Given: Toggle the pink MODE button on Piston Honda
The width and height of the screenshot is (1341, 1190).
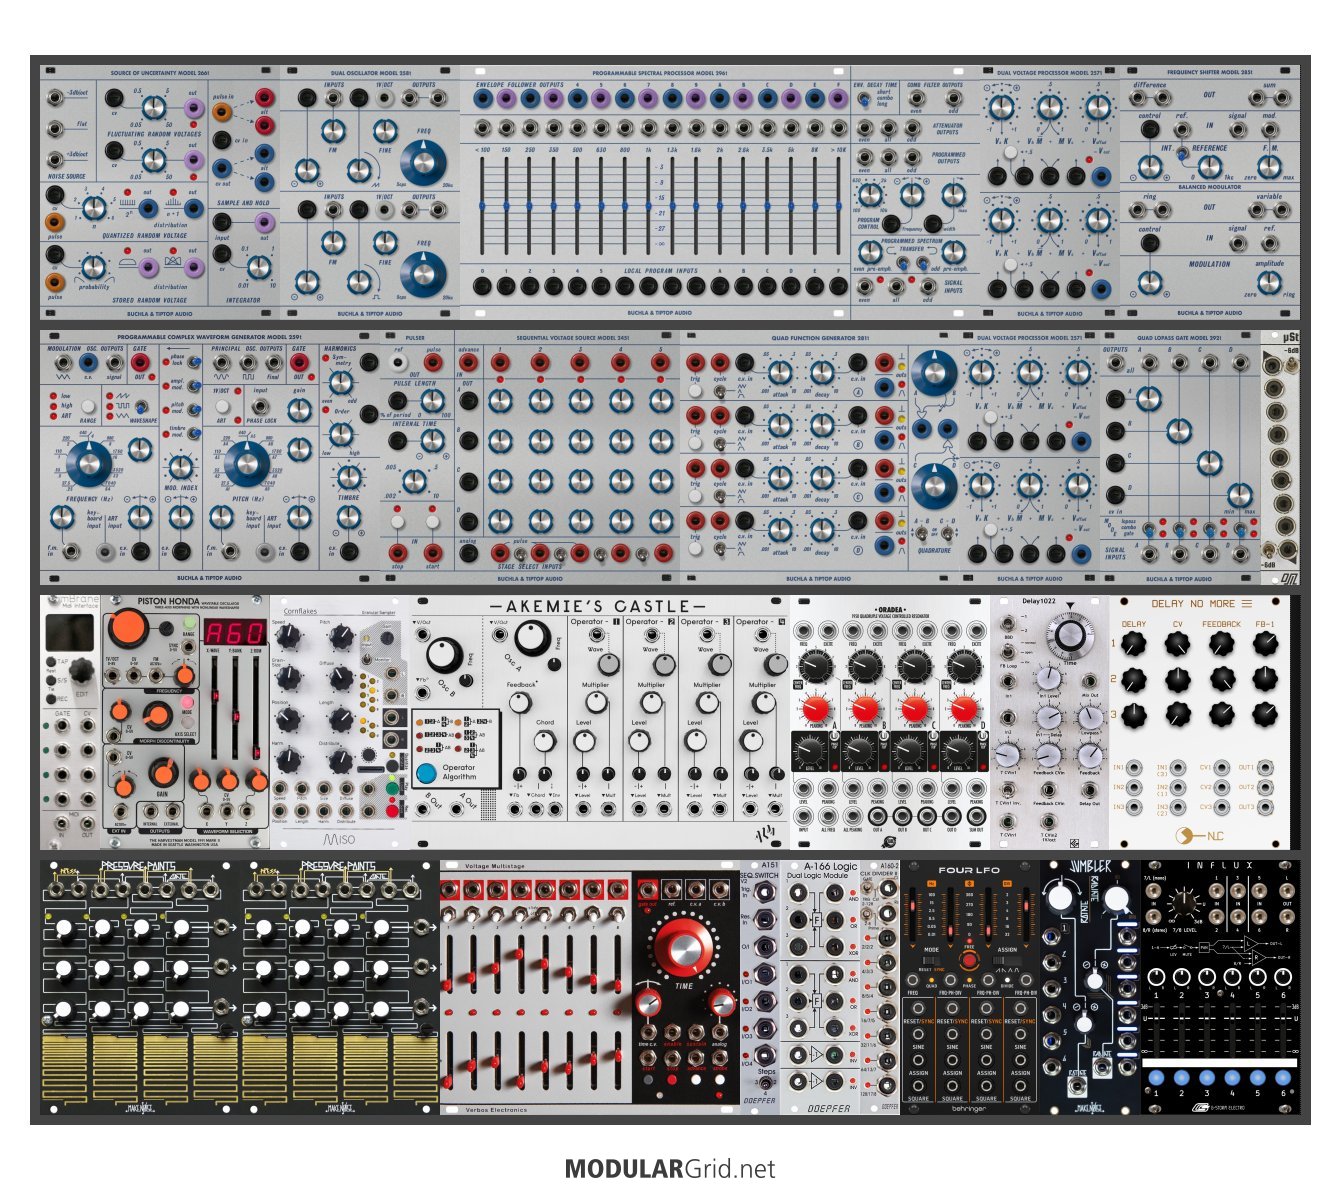Looking at the screenshot, I should point(188,704).
